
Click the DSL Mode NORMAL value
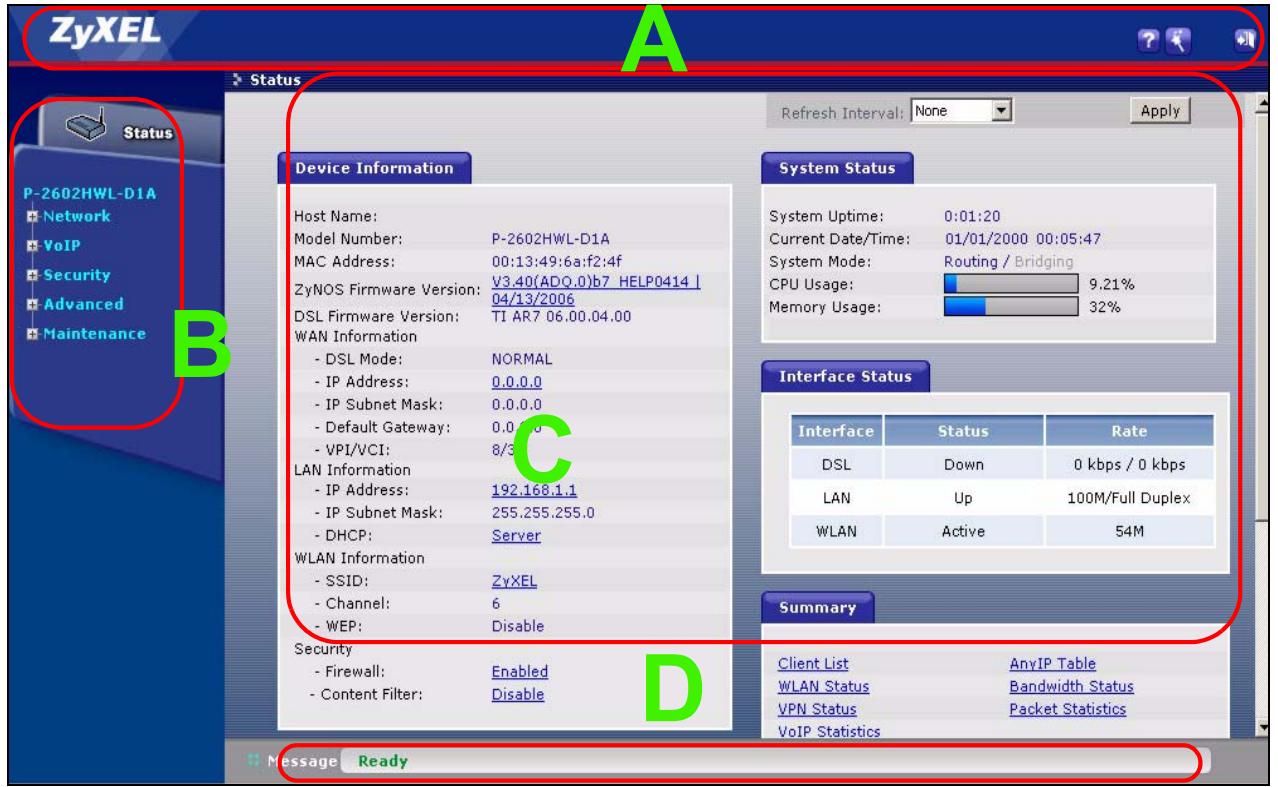click(x=522, y=359)
